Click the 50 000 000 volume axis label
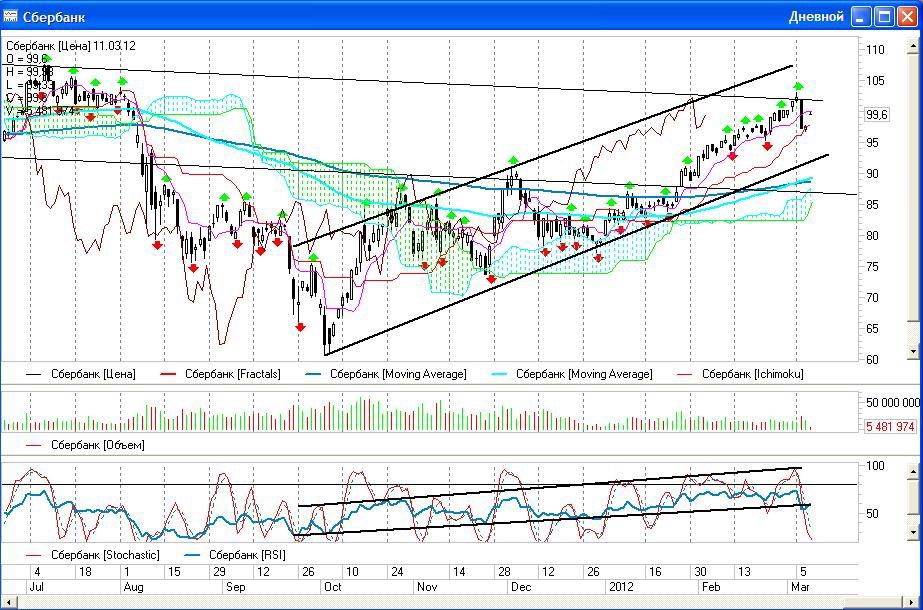Screen dimensions: 923x610 tap(892, 403)
